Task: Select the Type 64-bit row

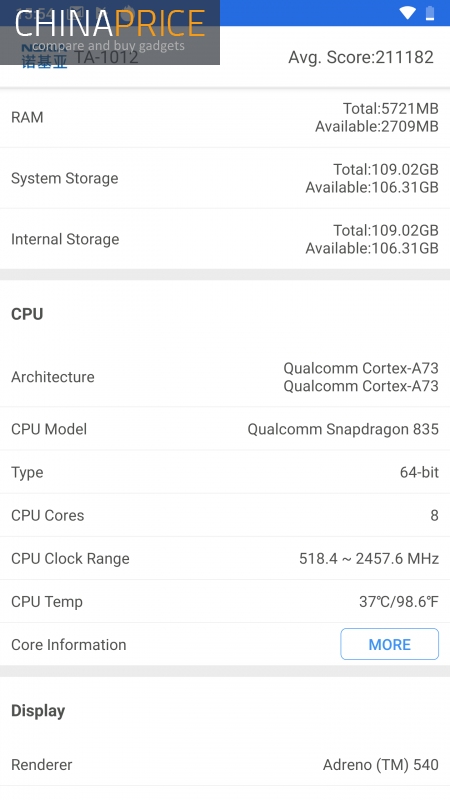Action: (x=225, y=472)
